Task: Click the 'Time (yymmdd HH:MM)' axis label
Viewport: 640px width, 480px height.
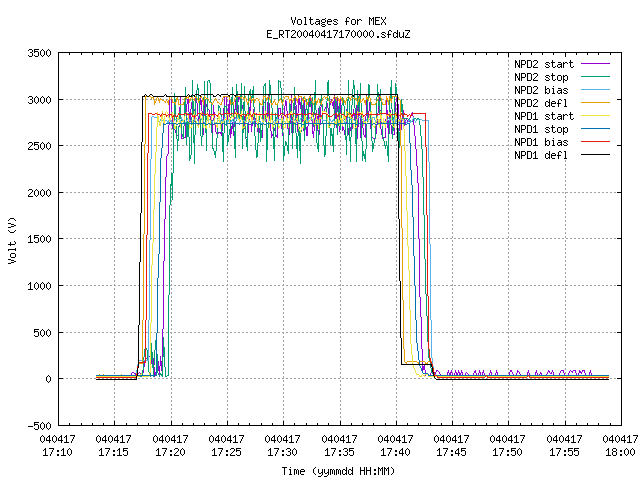Action: click(x=338, y=471)
